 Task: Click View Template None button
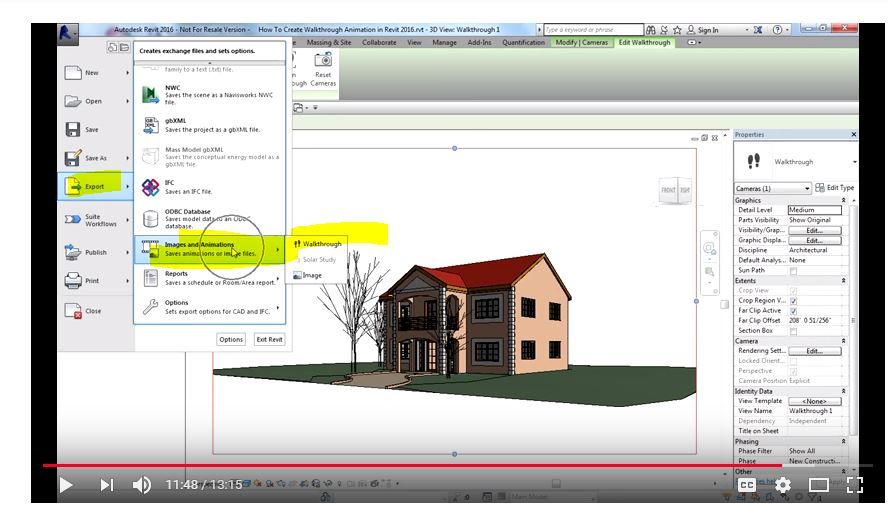click(814, 402)
